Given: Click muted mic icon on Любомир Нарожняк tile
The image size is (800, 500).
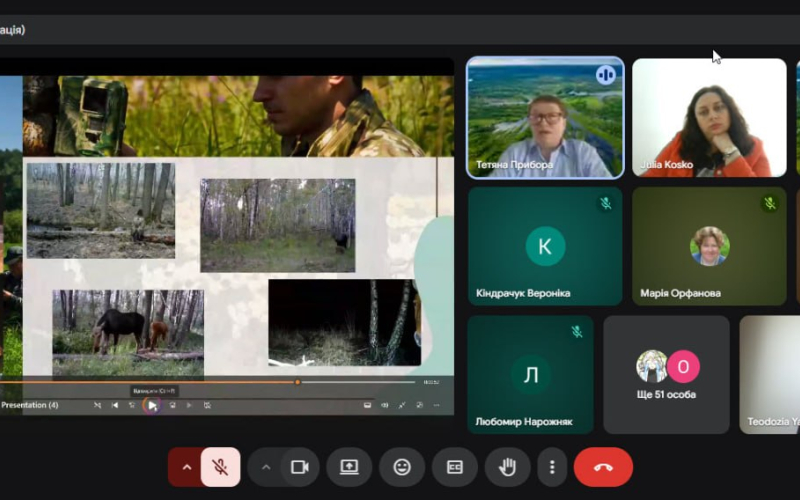Looking at the screenshot, I should pos(577,332).
